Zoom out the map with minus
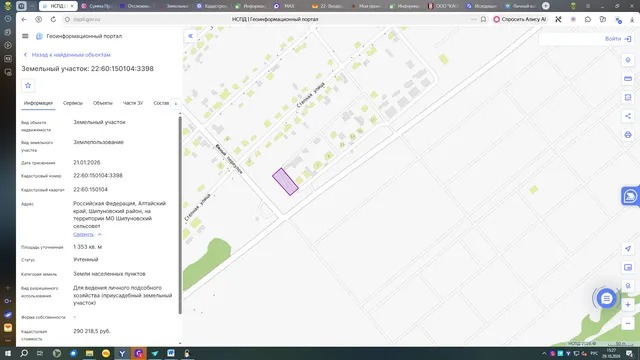Image resolution: width=640 pixels, height=360 pixels. [628, 323]
